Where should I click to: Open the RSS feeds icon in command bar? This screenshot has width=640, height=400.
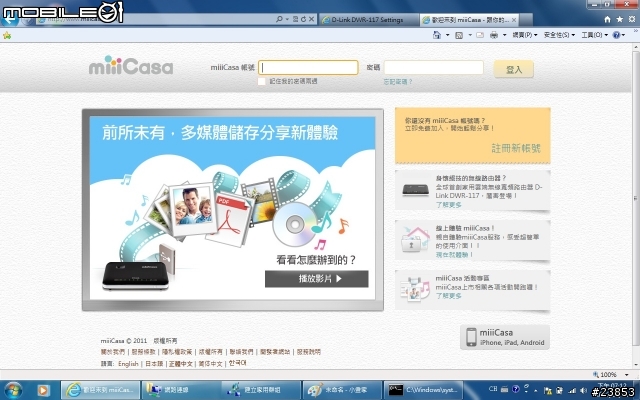coord(459,35)
